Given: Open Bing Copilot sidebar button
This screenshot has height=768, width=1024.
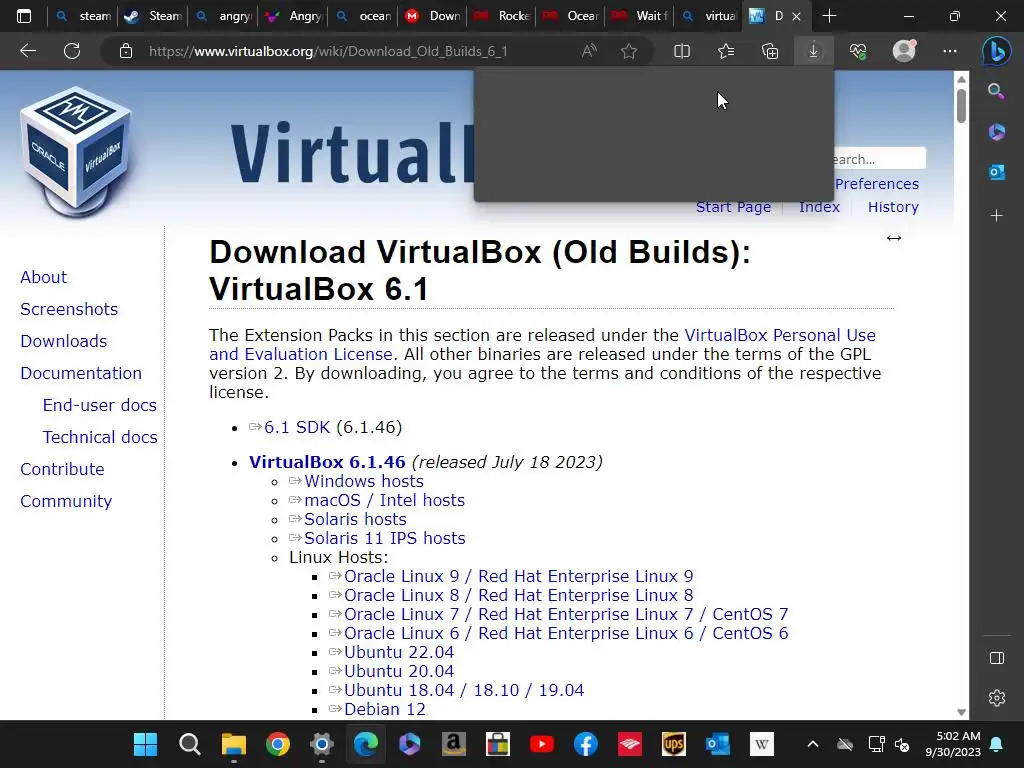Looking at the screenshot, I should 997,51.
